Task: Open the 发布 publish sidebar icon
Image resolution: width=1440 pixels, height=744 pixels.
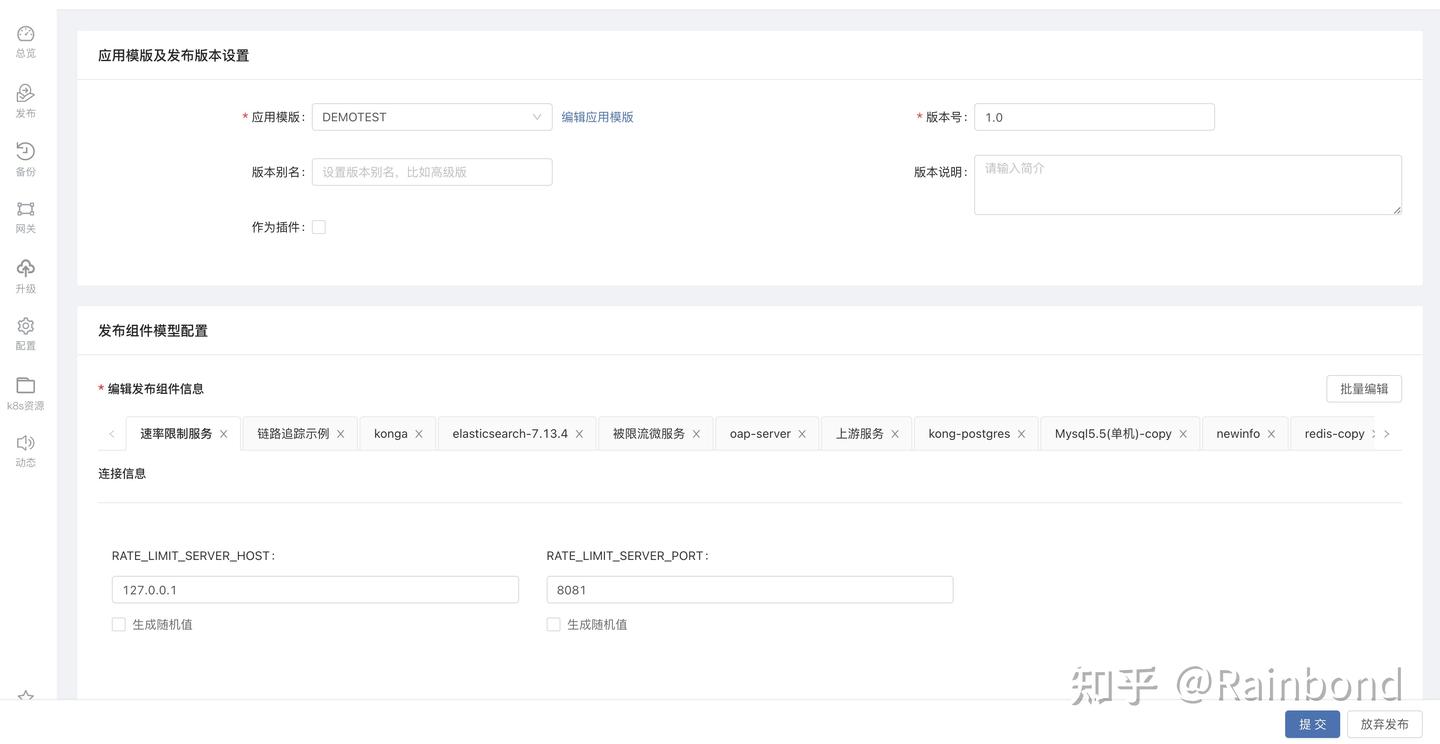Action: [26, 93]
